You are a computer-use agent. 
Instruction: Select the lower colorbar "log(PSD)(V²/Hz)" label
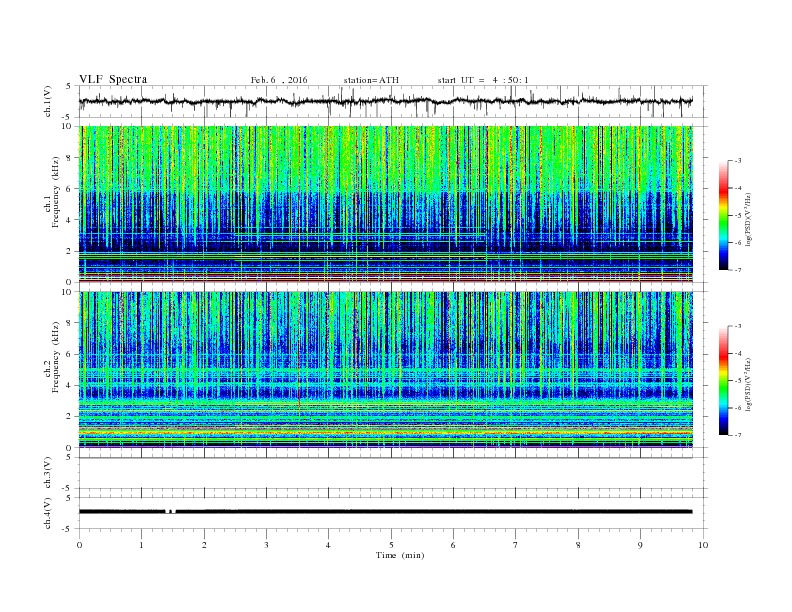tap(748, 384)
